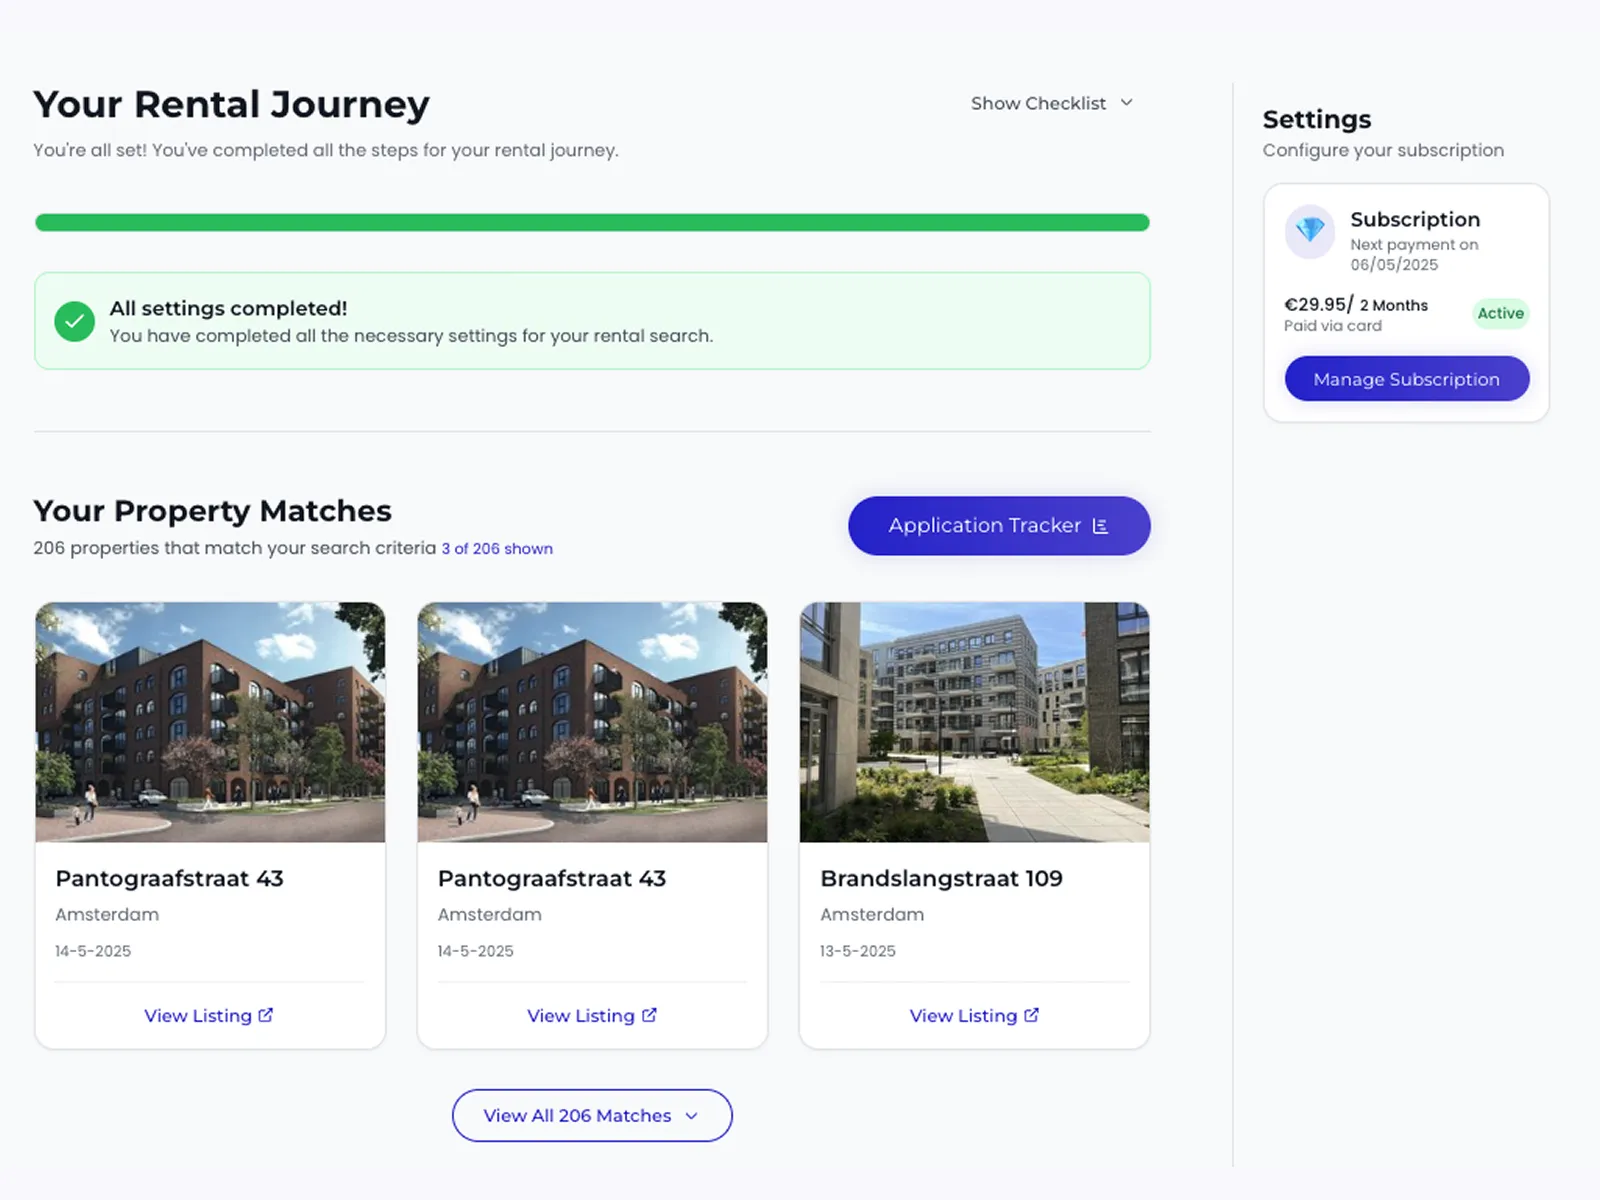
Task: Click the second Pantograafstraat 43 property photo
Action: 592,722
